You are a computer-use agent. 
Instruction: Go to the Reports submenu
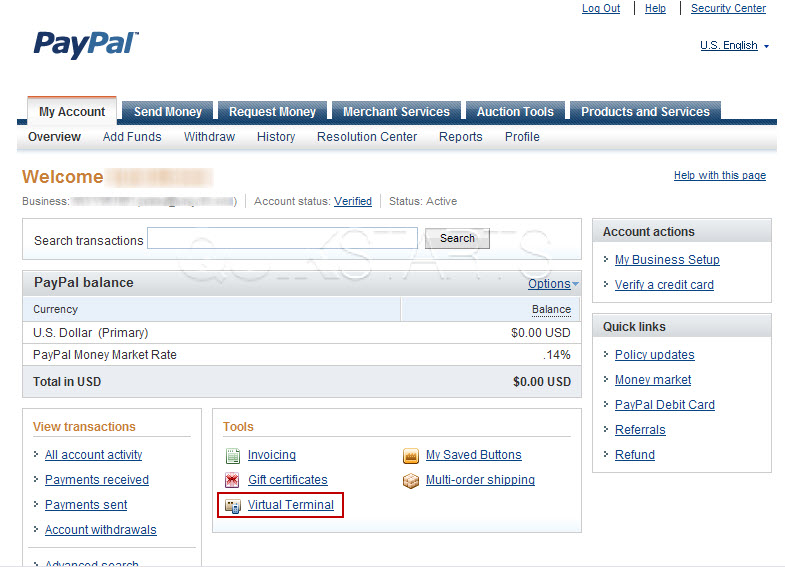pos(461,137)
